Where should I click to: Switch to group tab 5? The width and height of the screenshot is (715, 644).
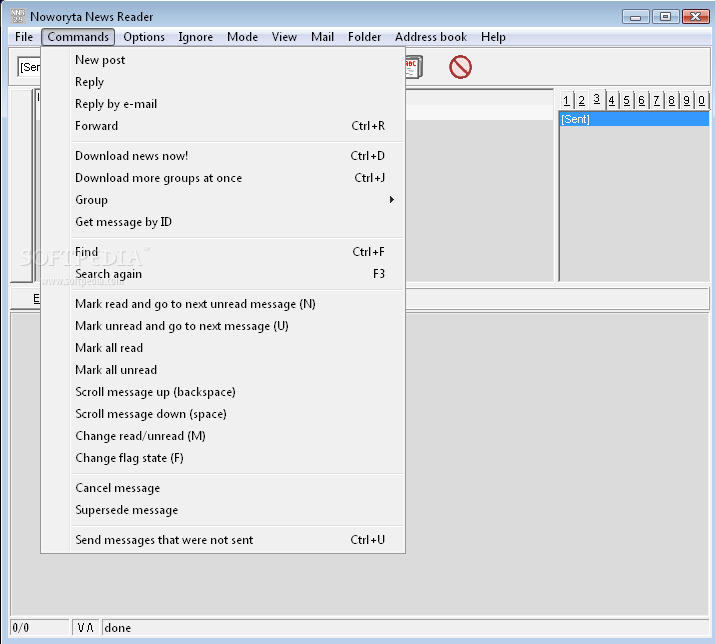(x=627, y=100)
